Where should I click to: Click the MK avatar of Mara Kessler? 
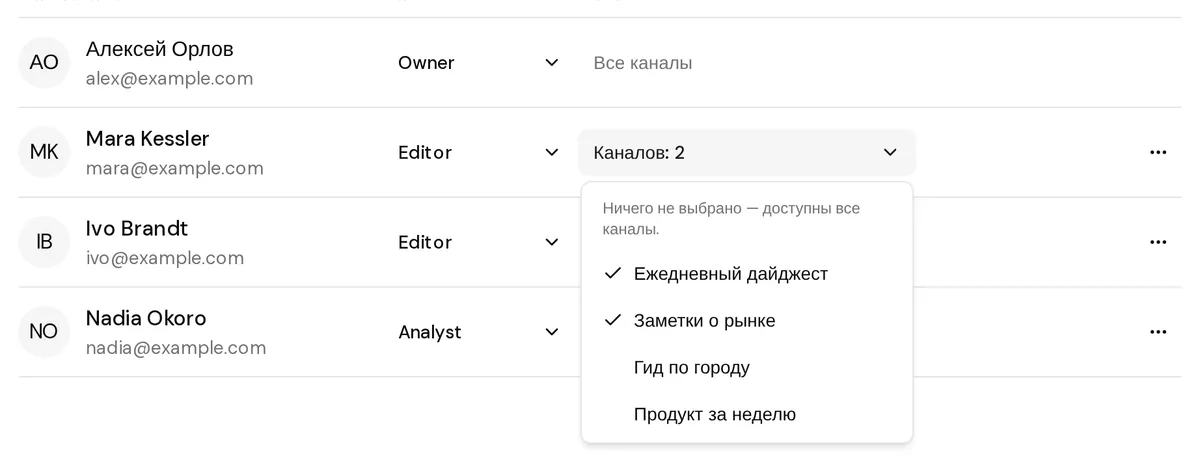[44, 152]
